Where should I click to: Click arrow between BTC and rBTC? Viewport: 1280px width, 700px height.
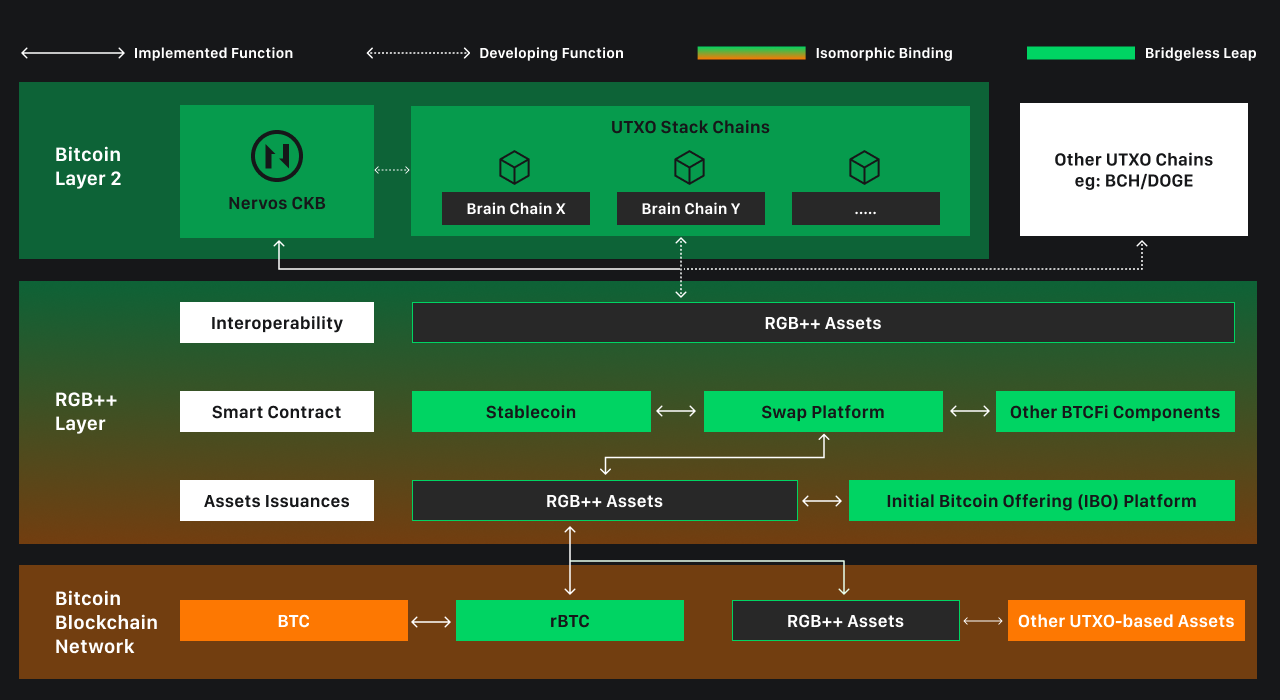point(432,621)
